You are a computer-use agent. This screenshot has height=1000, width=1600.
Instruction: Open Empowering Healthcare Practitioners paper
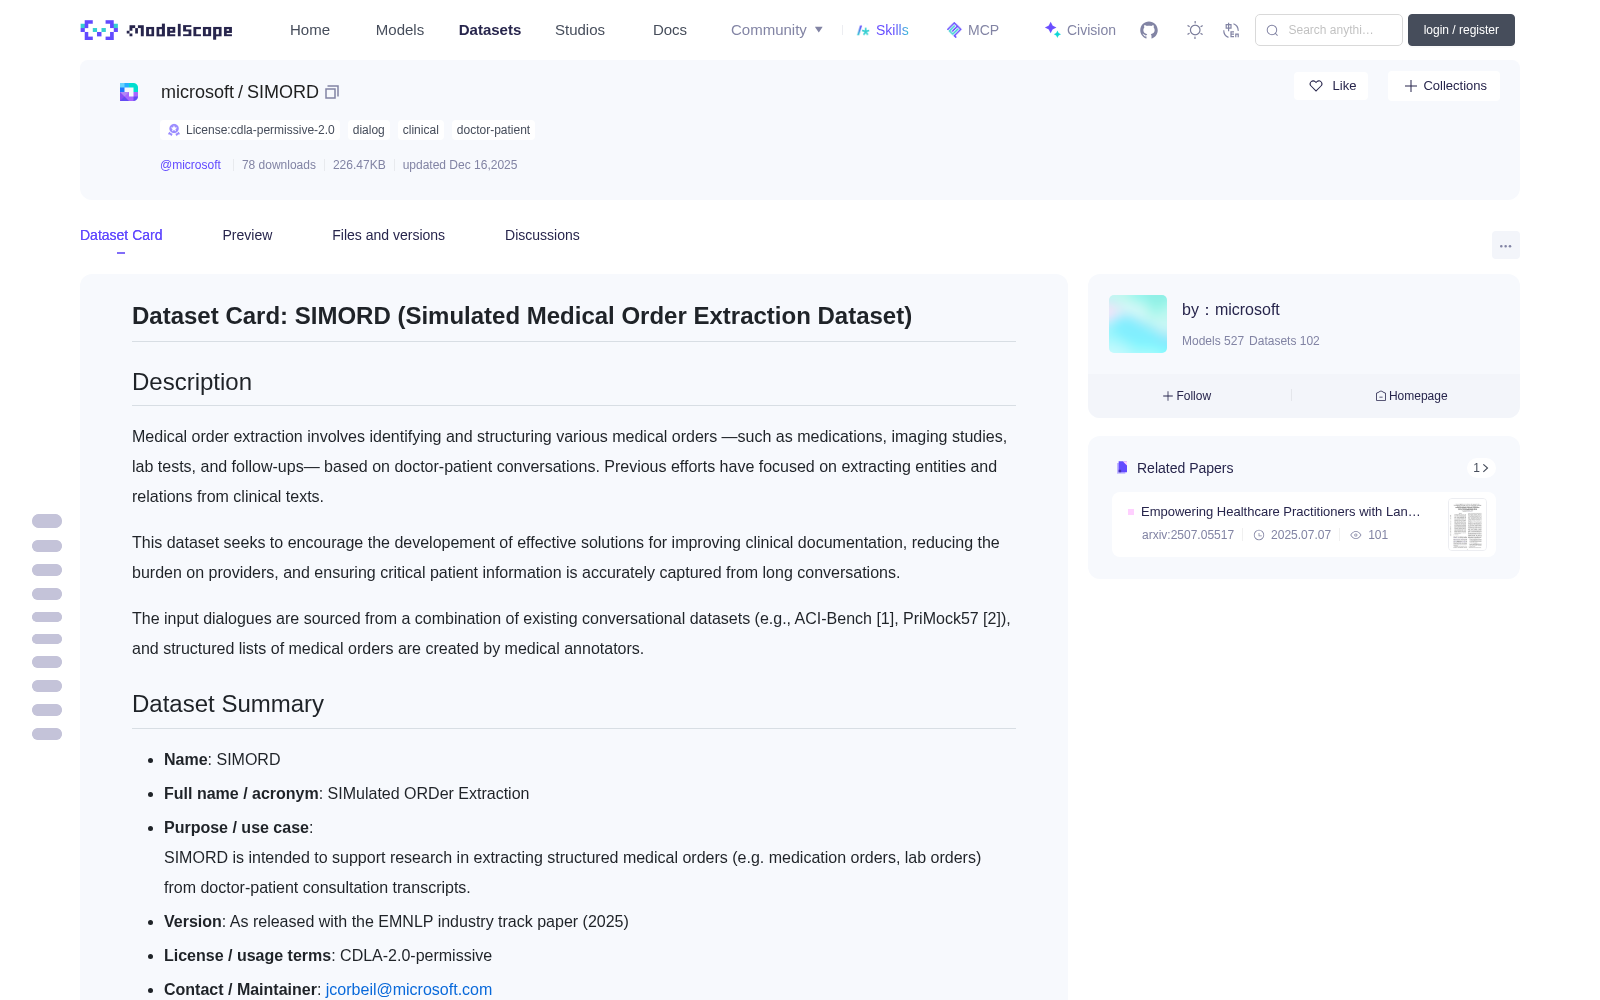[x=1280, y=511]
